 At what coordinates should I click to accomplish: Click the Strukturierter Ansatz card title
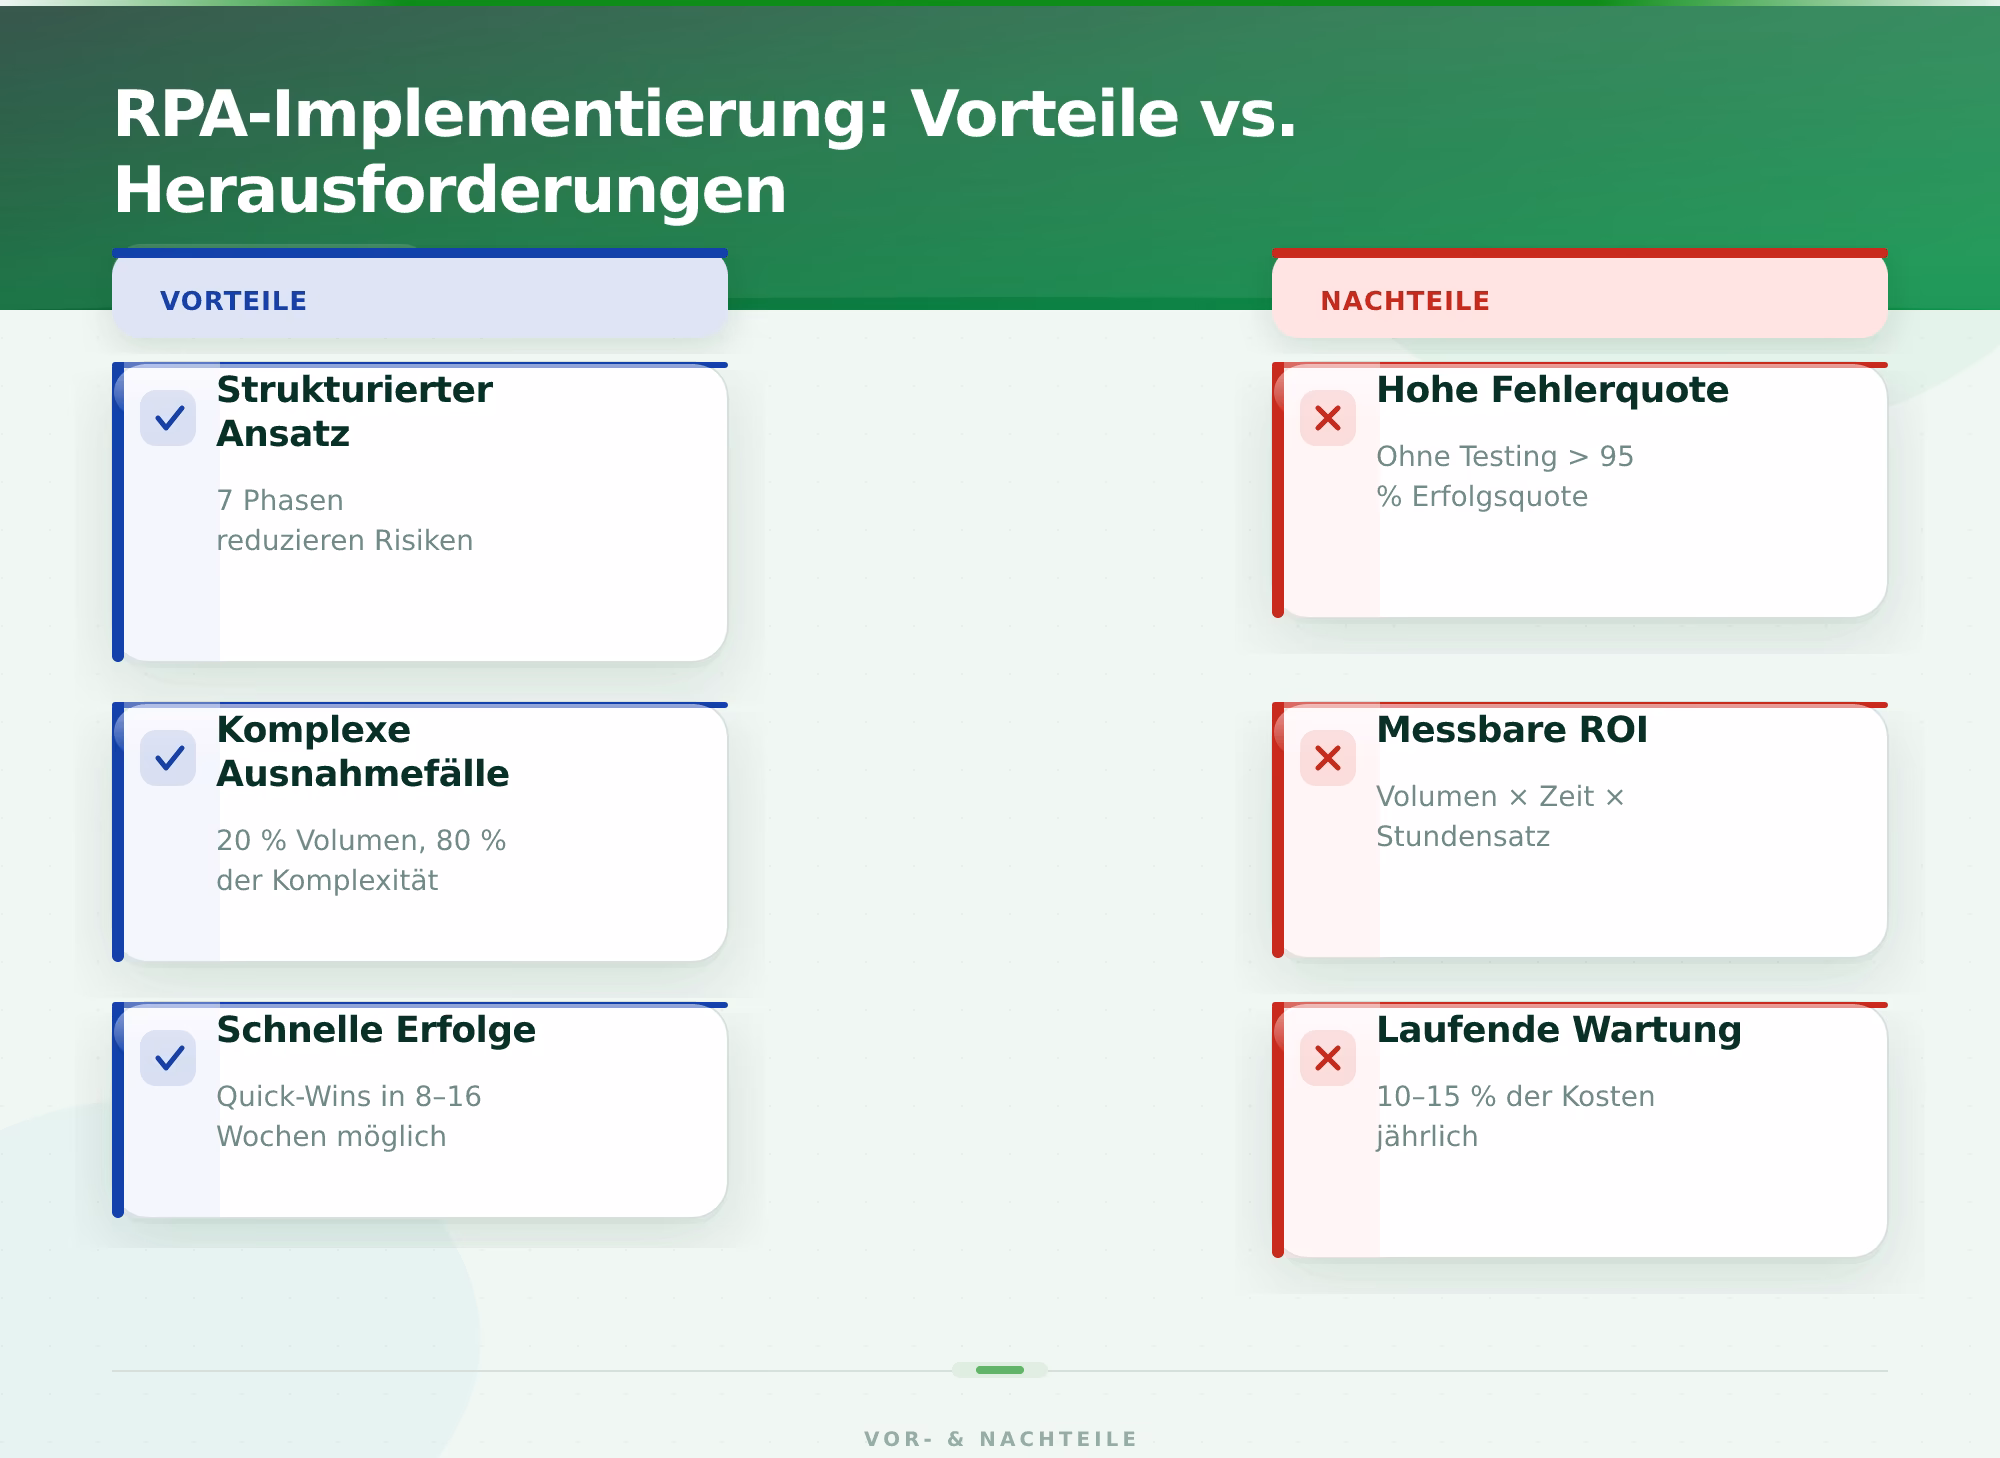point(355,411)
